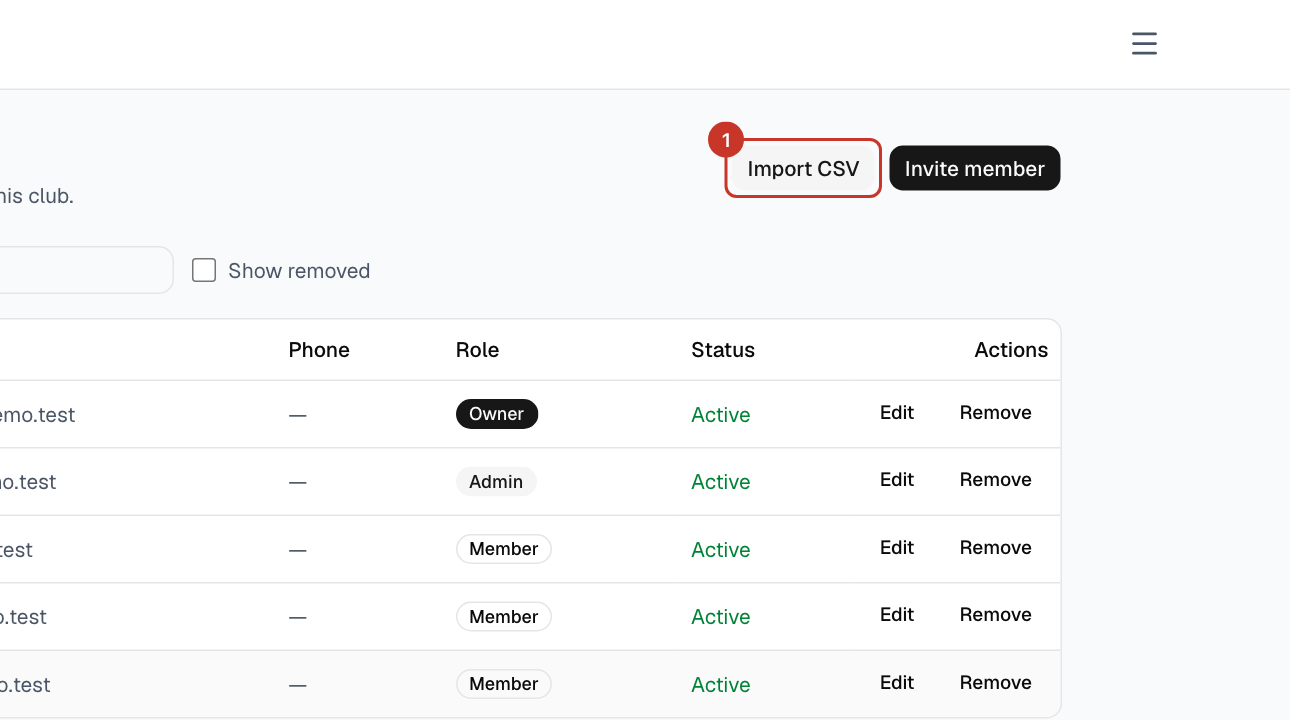Toggle the Show removed checkbox
Image resolution: width=1290 pixels, height=720 pixels.
pyautogui.click(x=204, y=270)
